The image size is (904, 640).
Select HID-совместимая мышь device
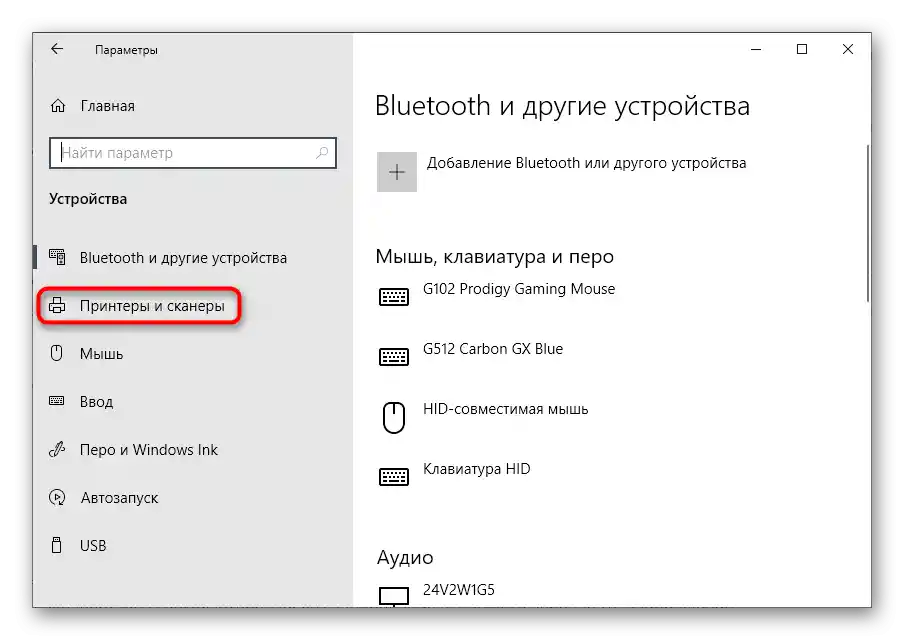[506, 409]
